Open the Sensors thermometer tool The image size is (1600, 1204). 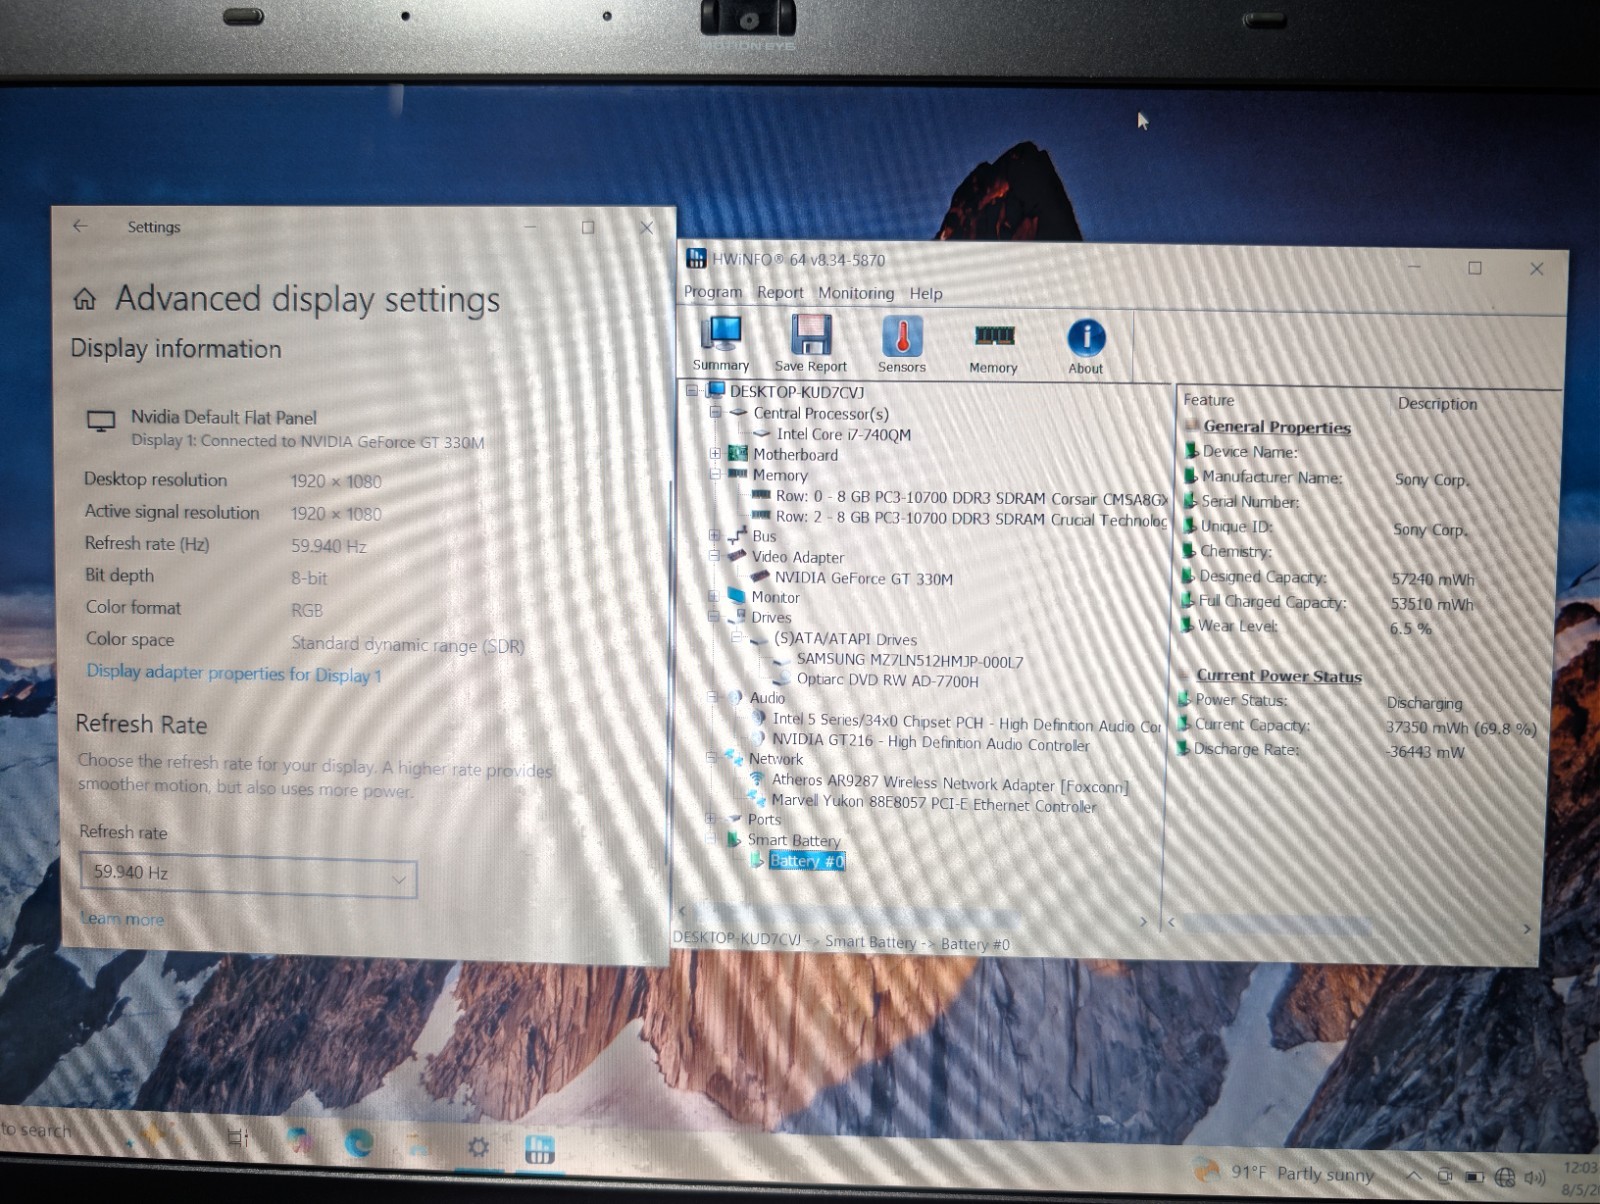(902, 344)
